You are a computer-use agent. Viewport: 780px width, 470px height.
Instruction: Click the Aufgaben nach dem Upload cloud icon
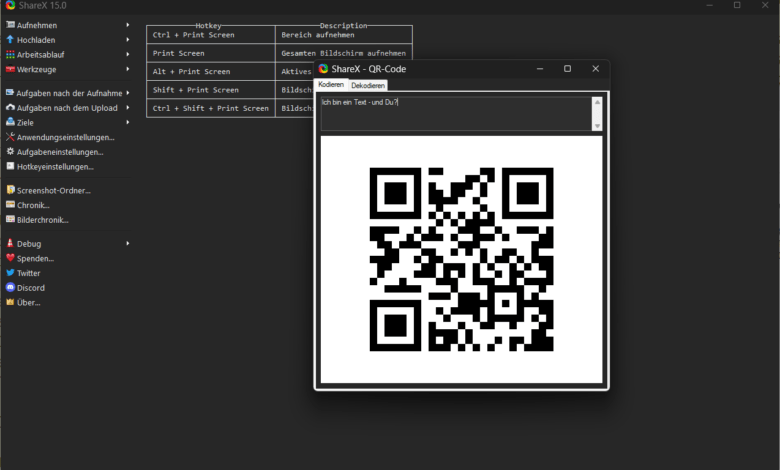point(10,107)
